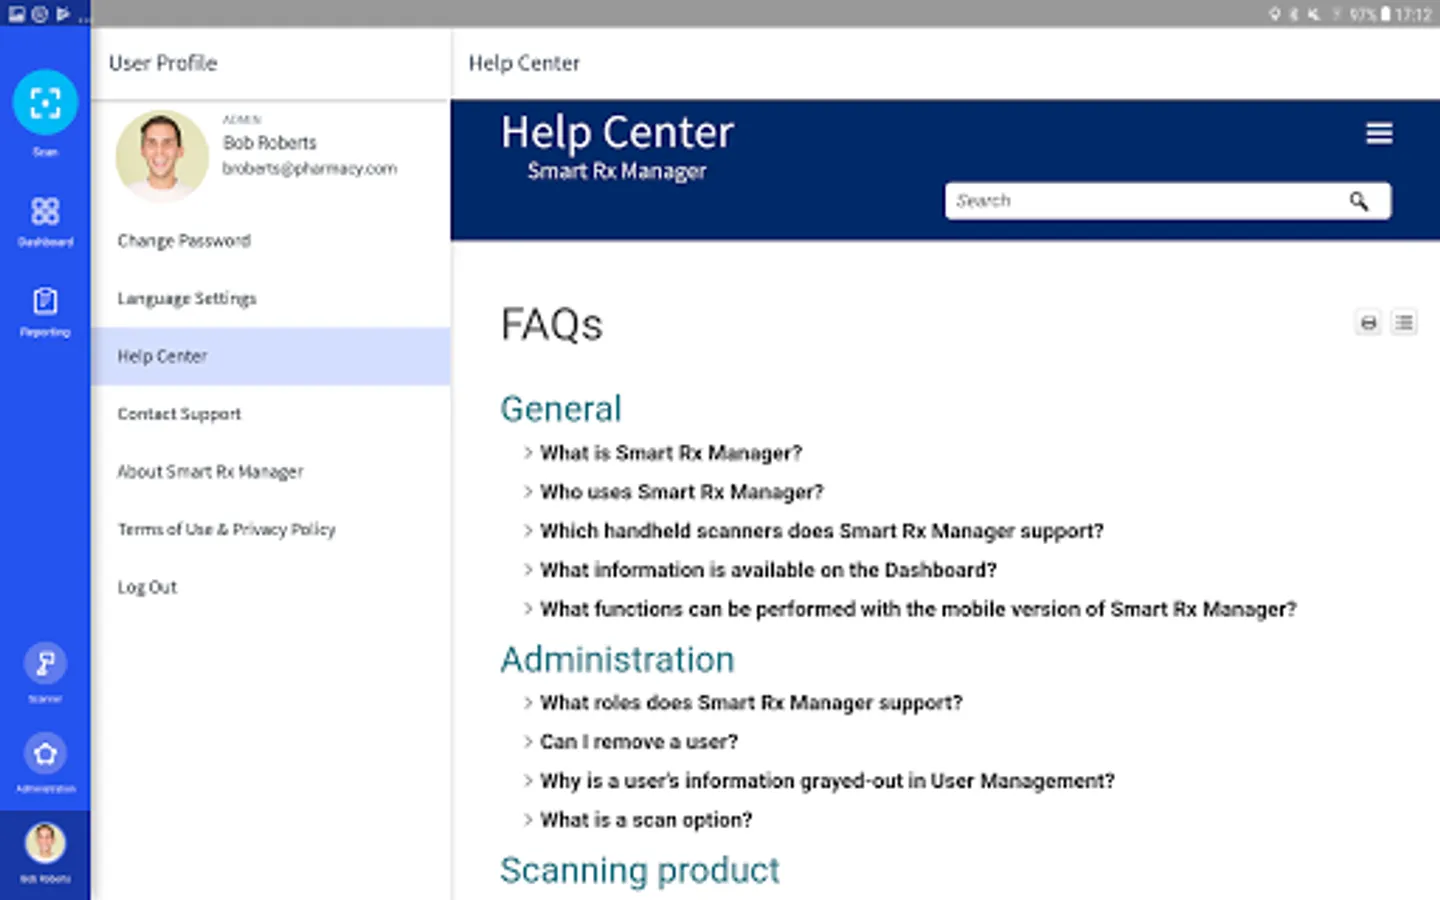Image resolution: width=1440 pixels, height=900 pixels.
Task: Tap the battery indicator in status bar
Action: click(x=1386, y=14)
